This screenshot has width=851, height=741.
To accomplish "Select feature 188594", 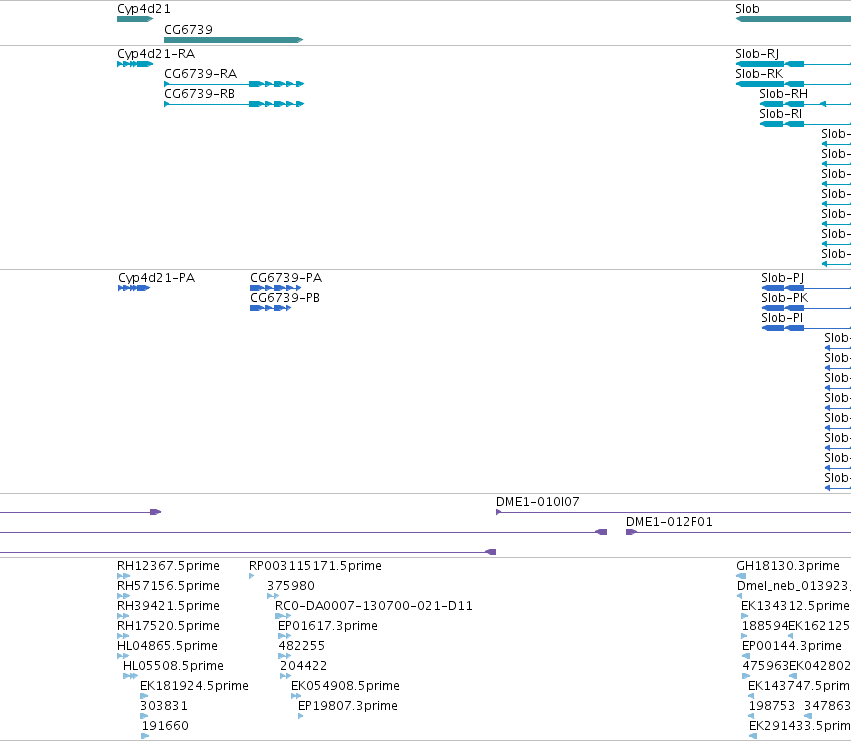I will click(746, 636).
